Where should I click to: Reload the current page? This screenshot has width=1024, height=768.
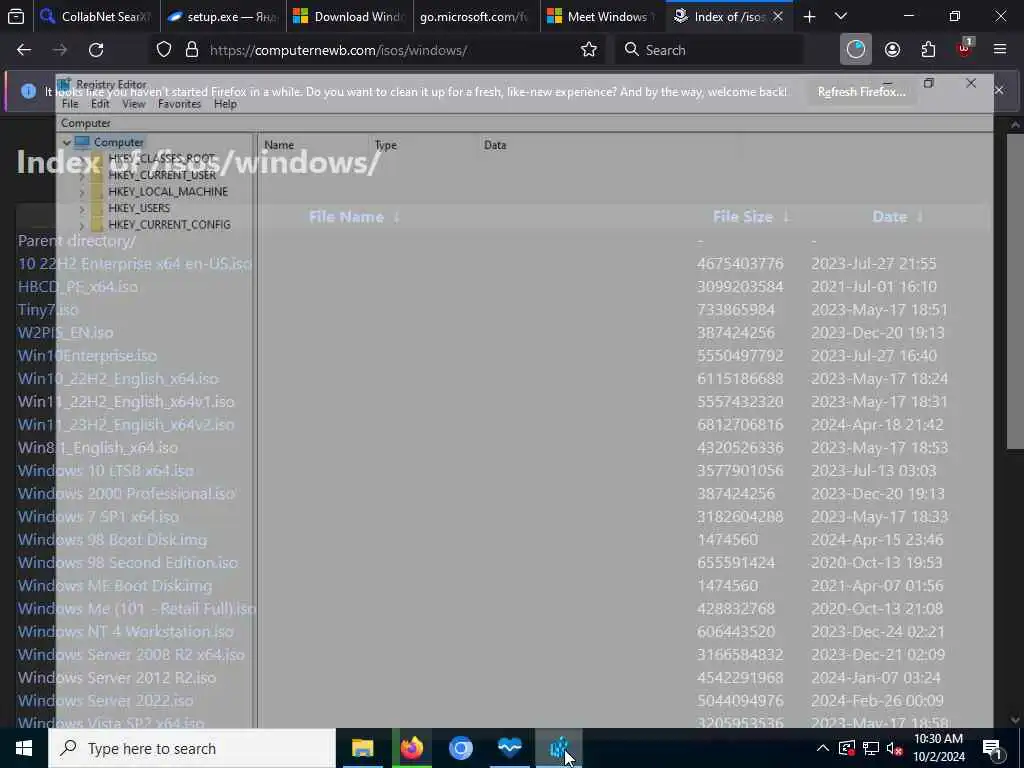point(96,50)
